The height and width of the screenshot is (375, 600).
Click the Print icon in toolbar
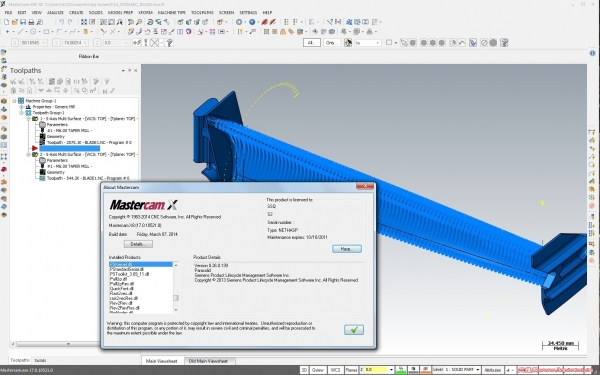[31, 22]
